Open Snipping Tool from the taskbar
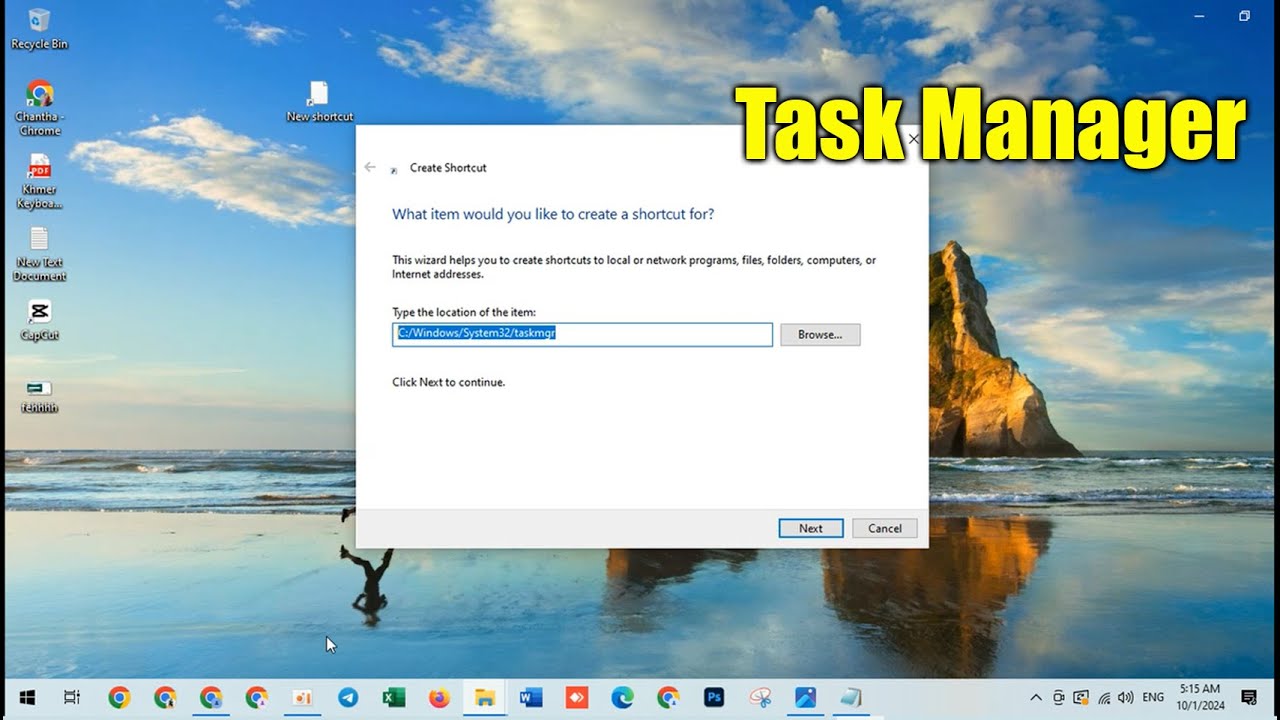 pos(760,698)
